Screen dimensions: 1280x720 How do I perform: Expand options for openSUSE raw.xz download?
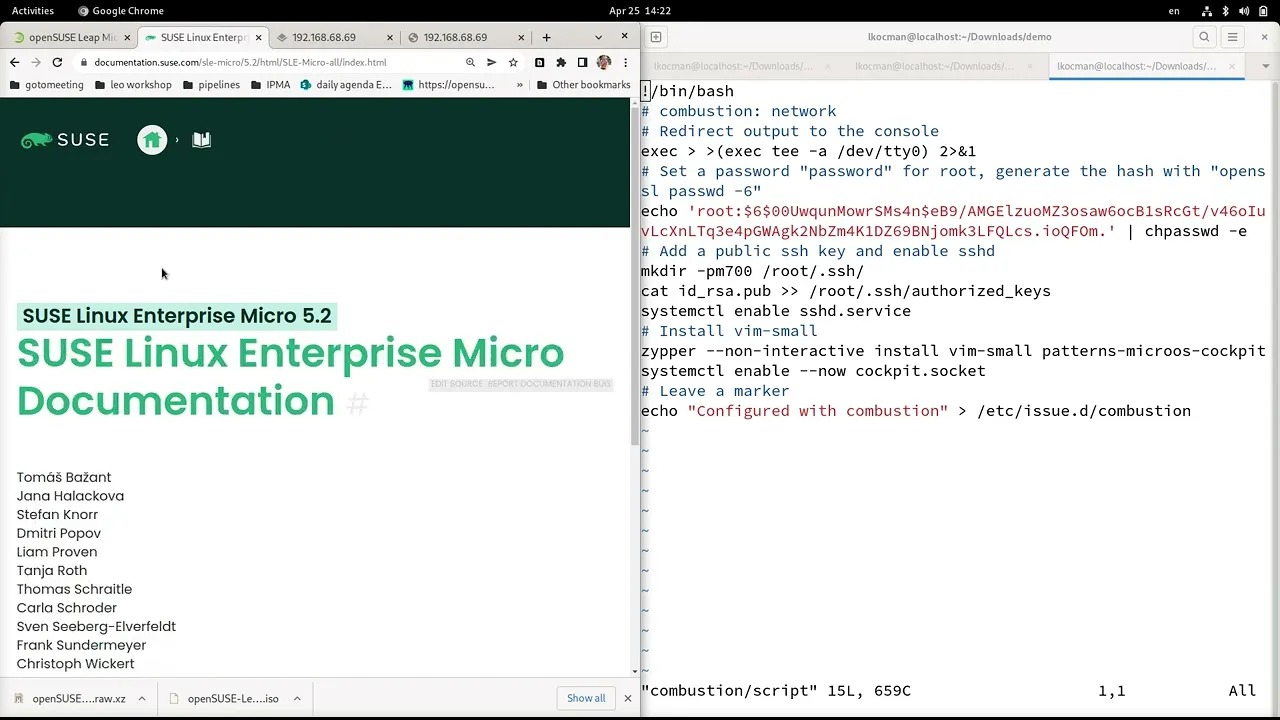pos(142,698)
